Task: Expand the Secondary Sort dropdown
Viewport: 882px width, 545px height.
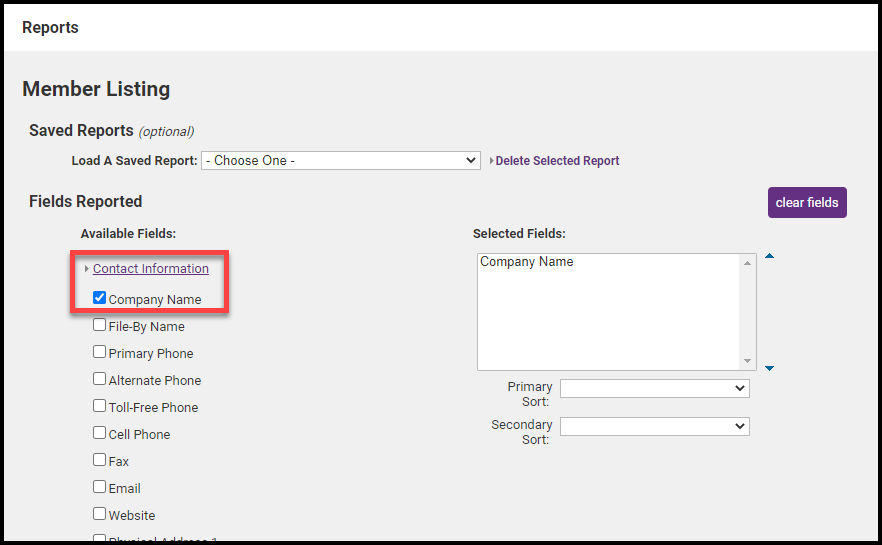Action: point(654,426)
